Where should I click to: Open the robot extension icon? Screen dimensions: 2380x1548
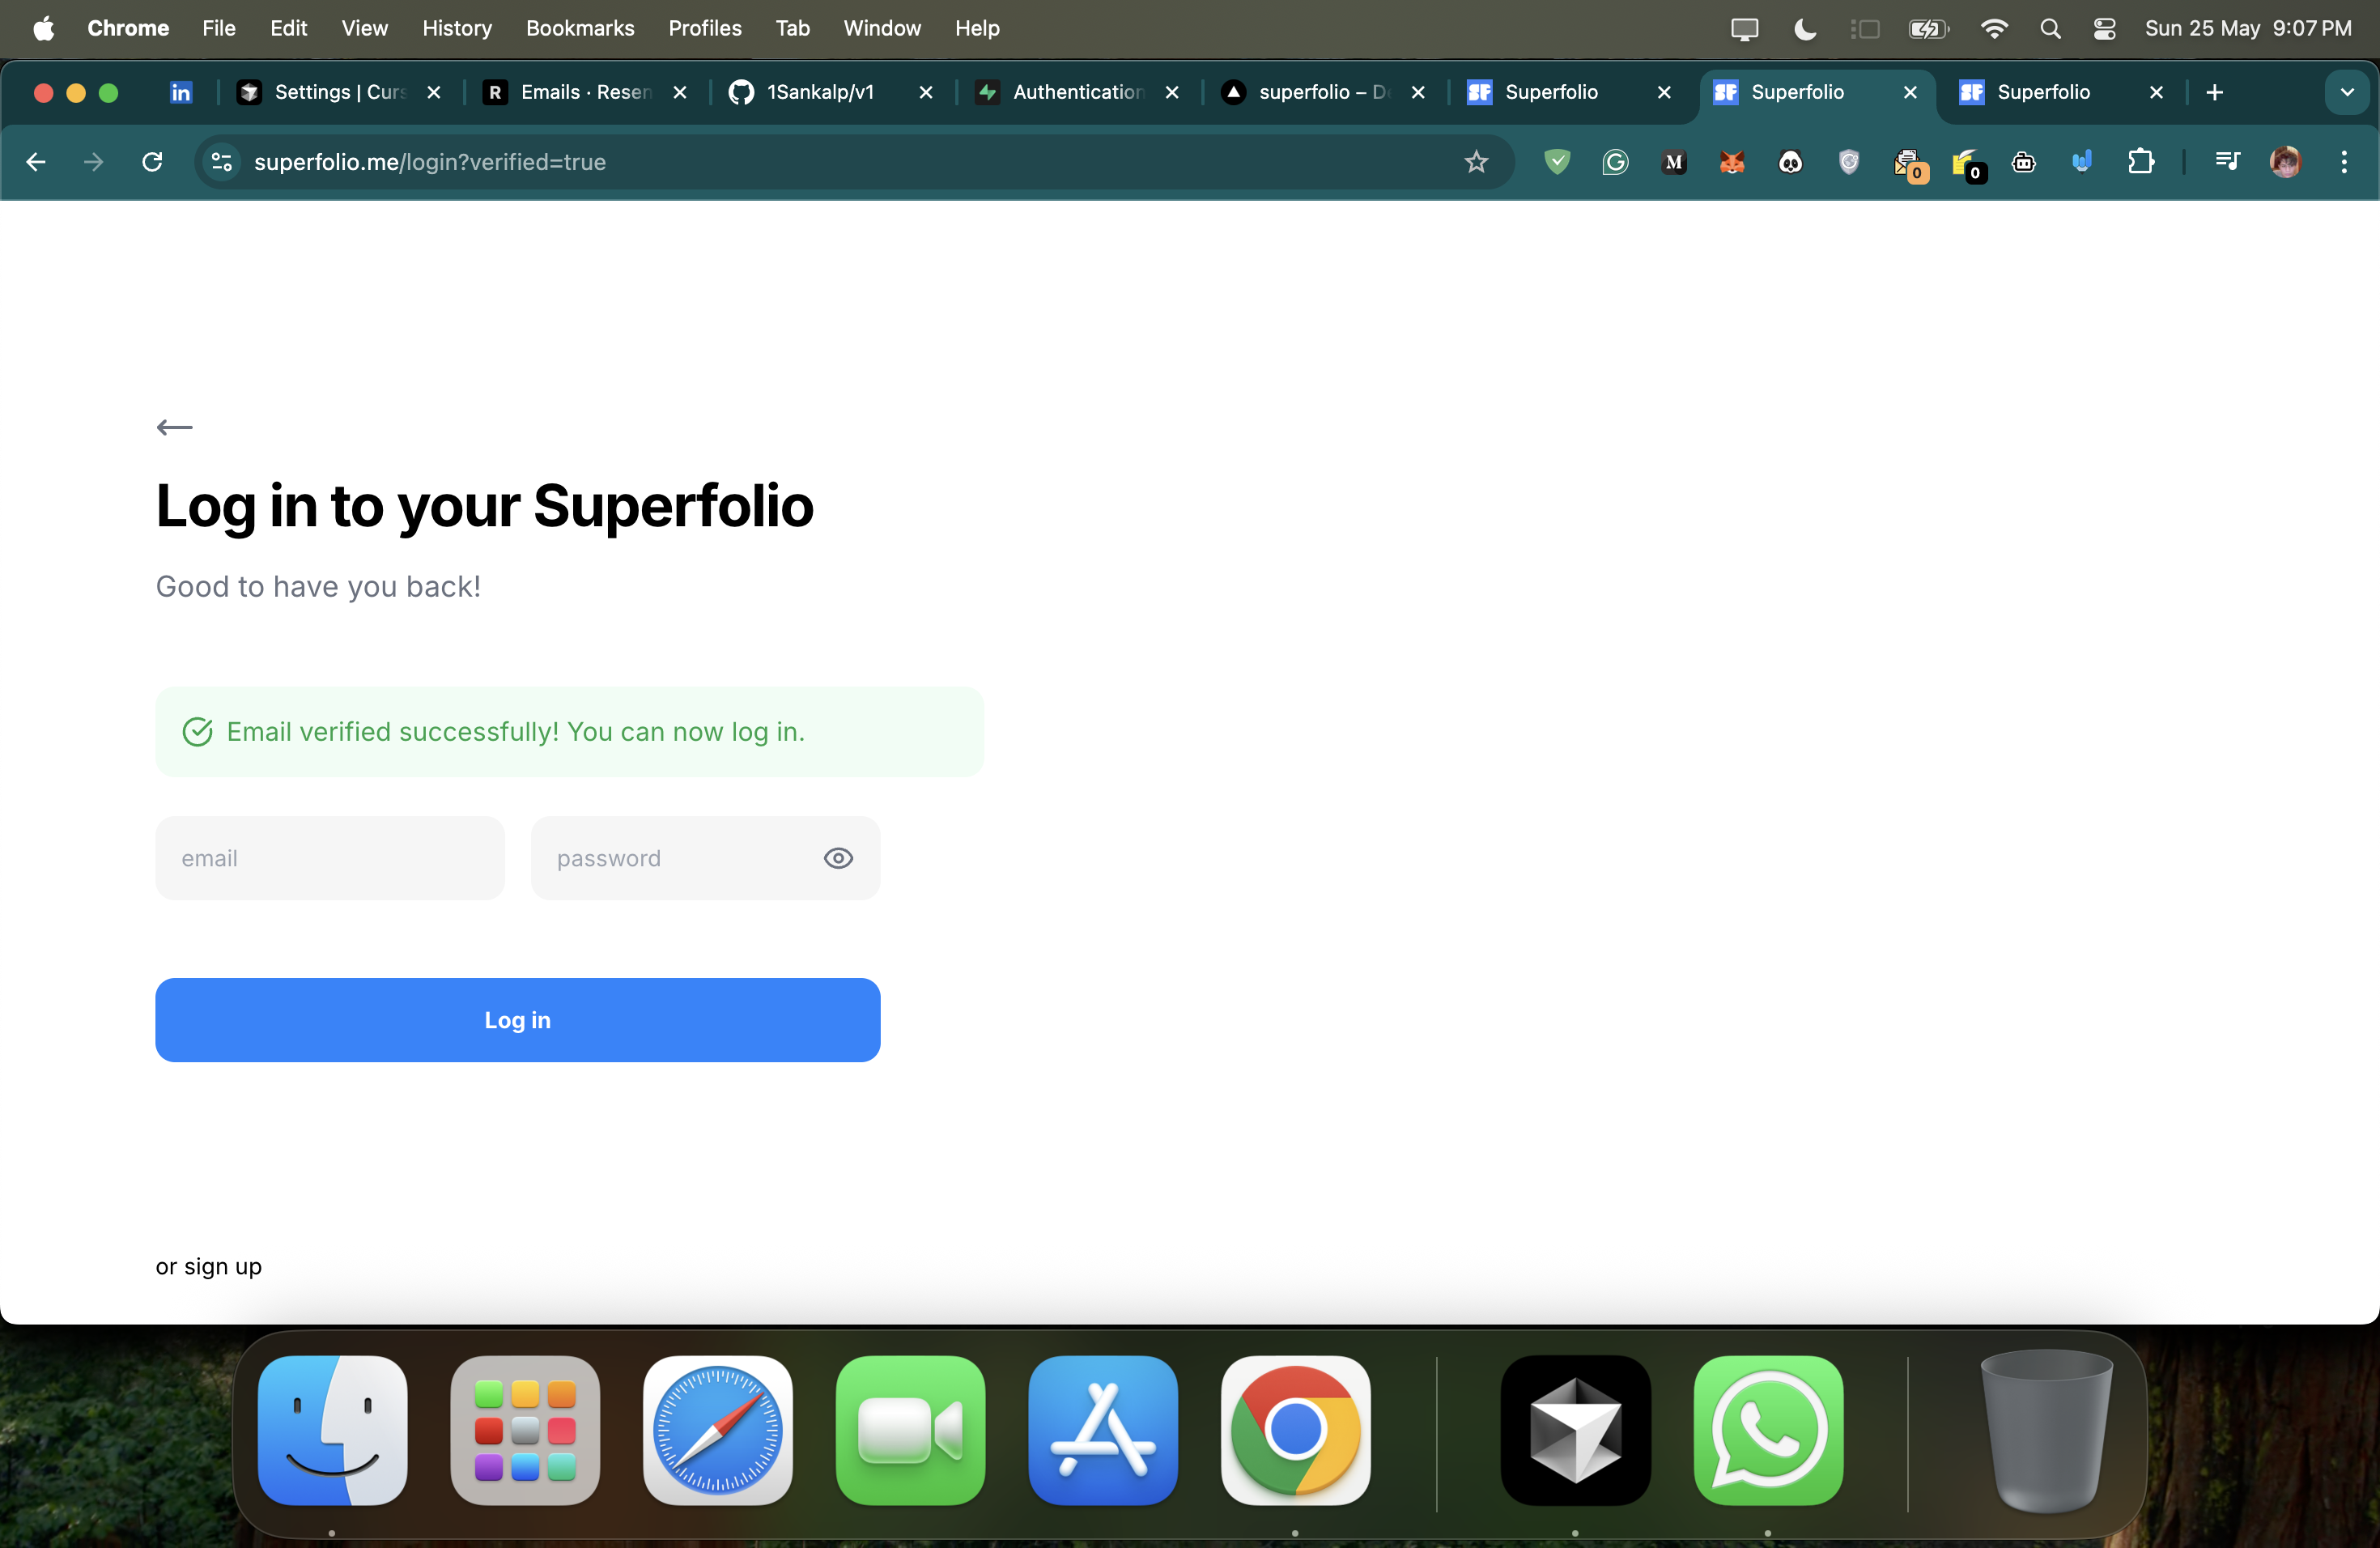pyautogui.click(x=2024, y=162)
